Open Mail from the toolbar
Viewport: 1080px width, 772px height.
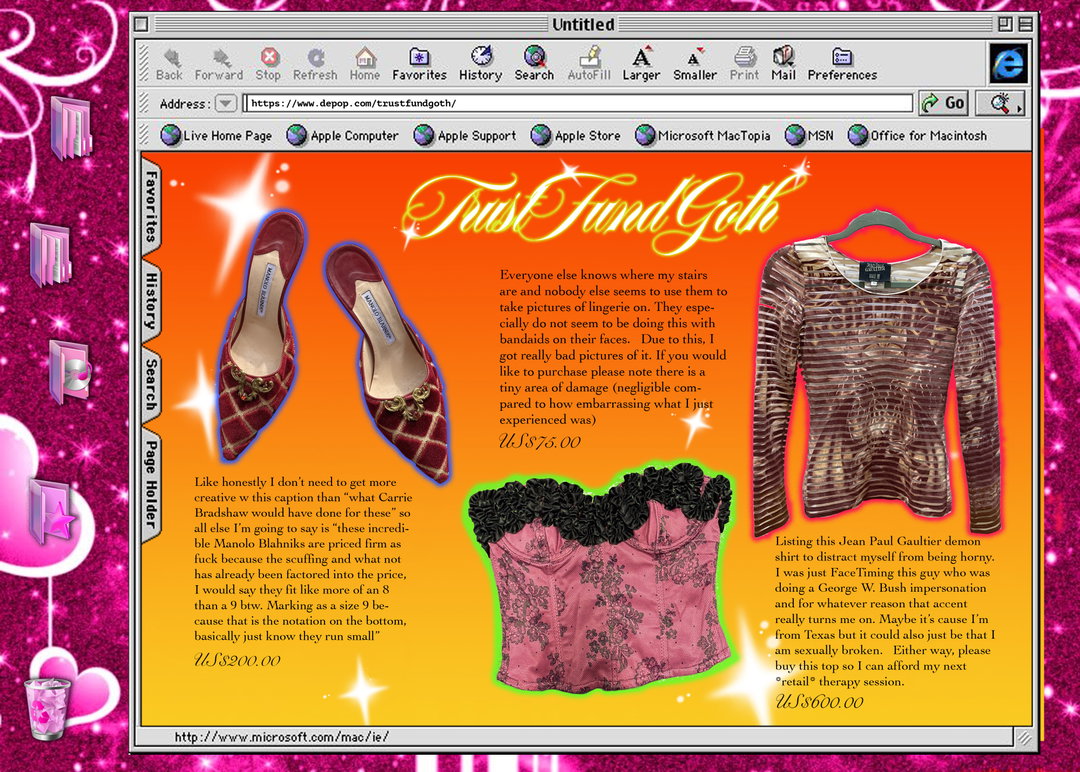[x=783, y=63]
